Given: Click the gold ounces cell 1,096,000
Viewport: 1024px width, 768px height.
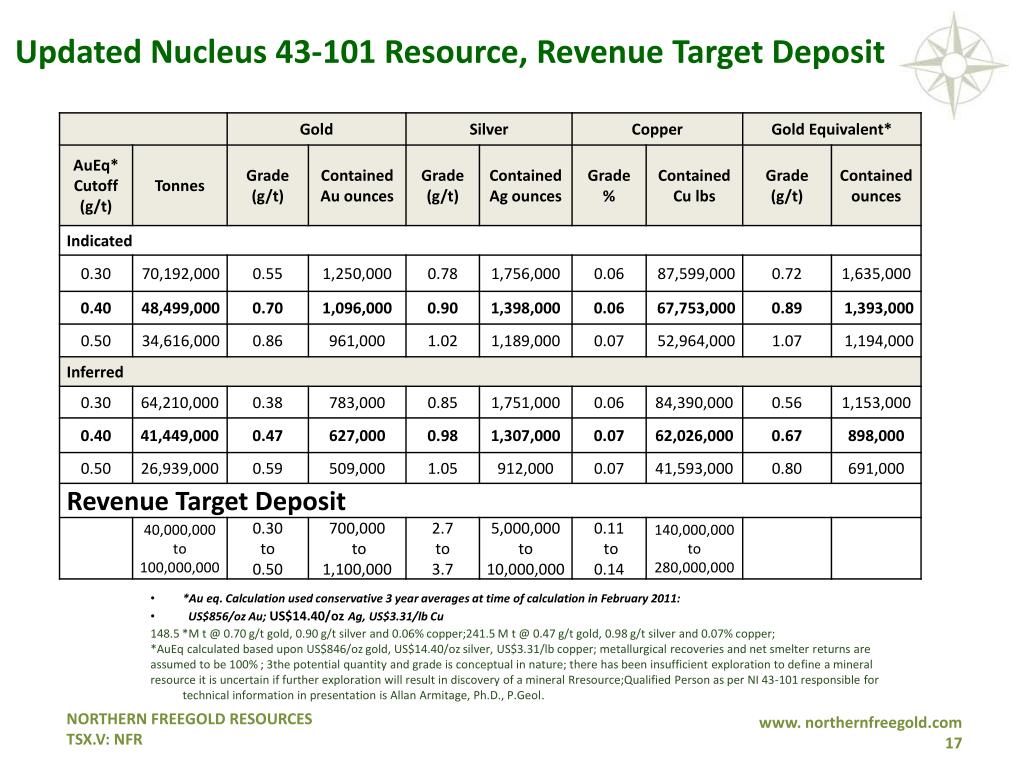Looking at the screenshot, I should point(357,308).
